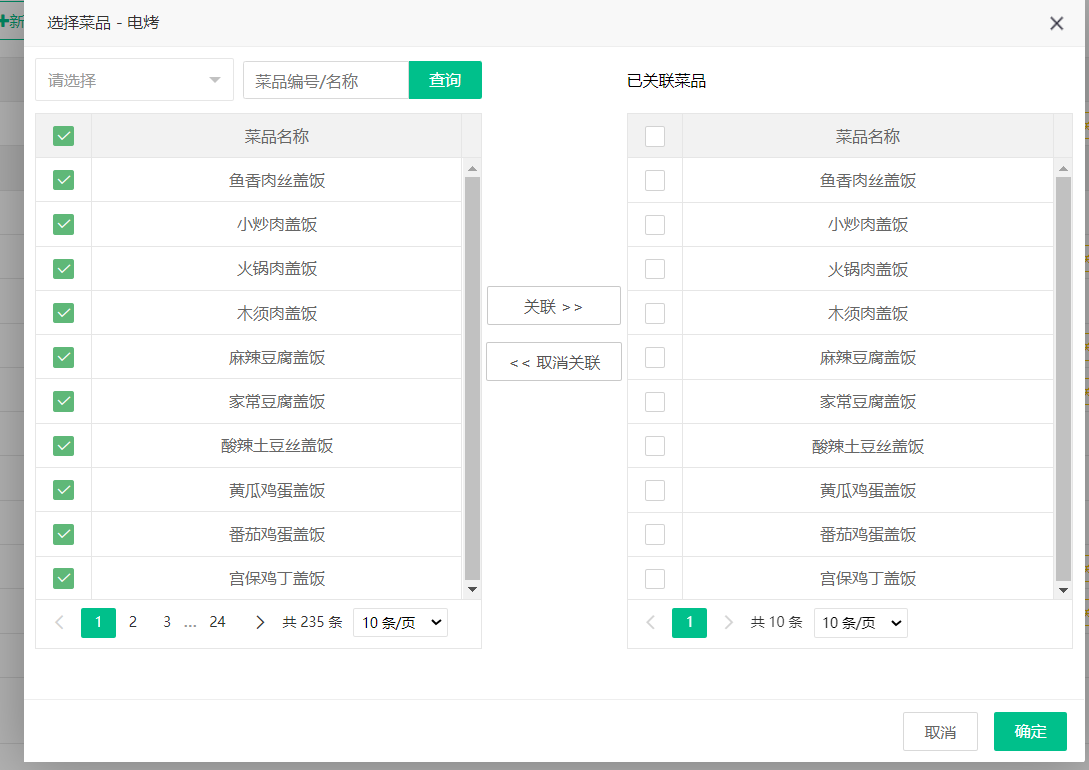
Task: Toggle select-all checkbox in left table header
Action: [63, 136]
